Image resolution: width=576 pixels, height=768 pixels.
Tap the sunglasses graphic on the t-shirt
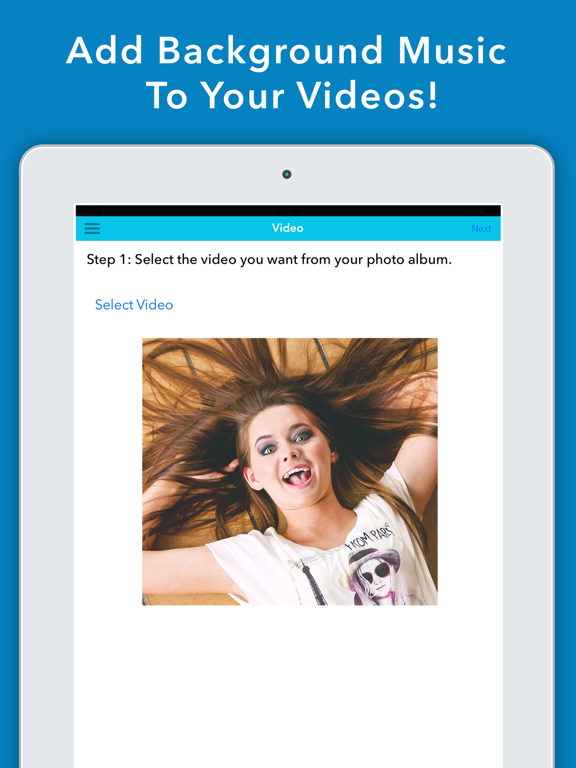pos(377,570)
